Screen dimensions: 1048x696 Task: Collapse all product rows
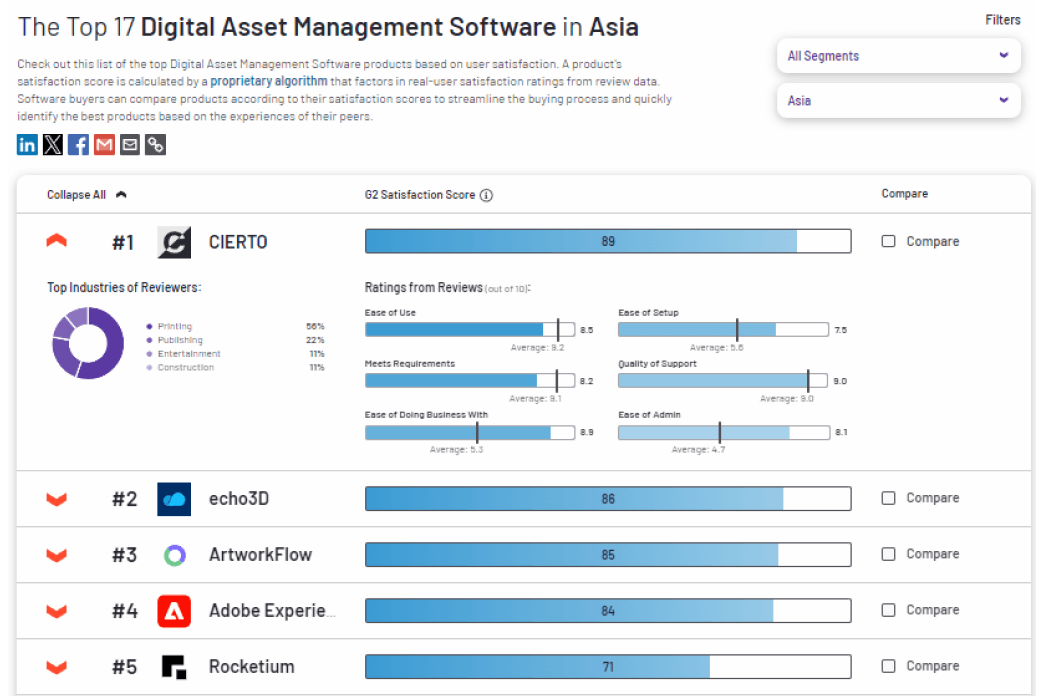pyautogui.click(x=86, y=195)
